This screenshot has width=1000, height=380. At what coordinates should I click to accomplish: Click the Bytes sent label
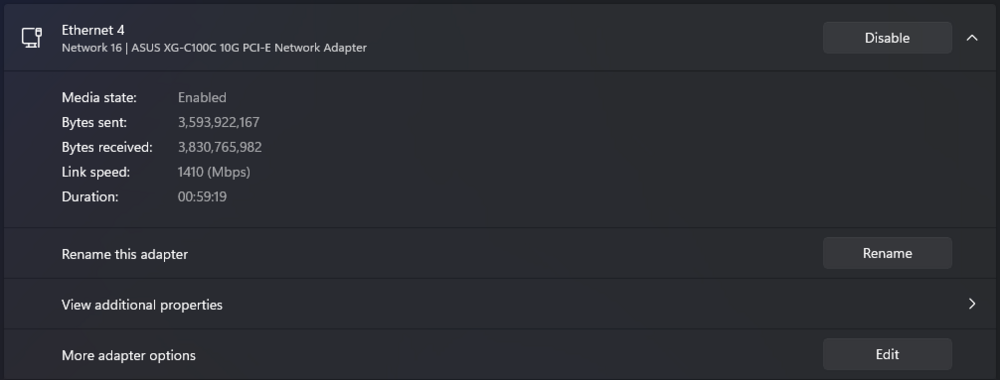pos(94,122)
